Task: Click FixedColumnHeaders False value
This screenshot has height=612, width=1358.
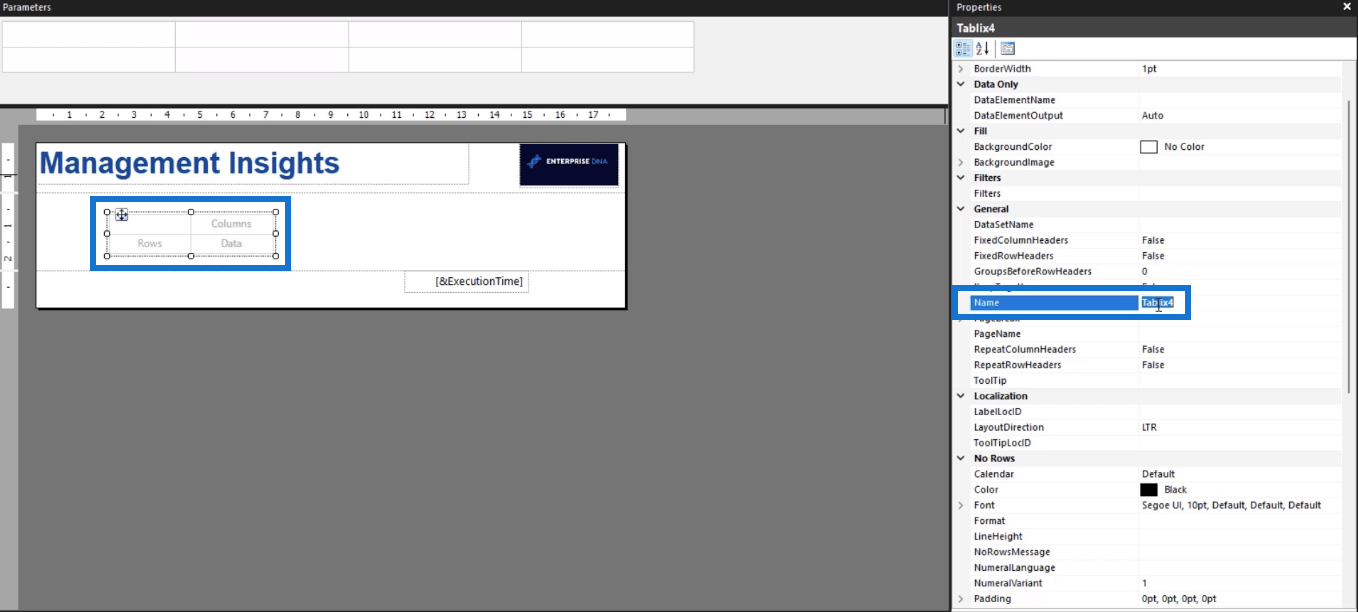Action: click(1153, 240)
